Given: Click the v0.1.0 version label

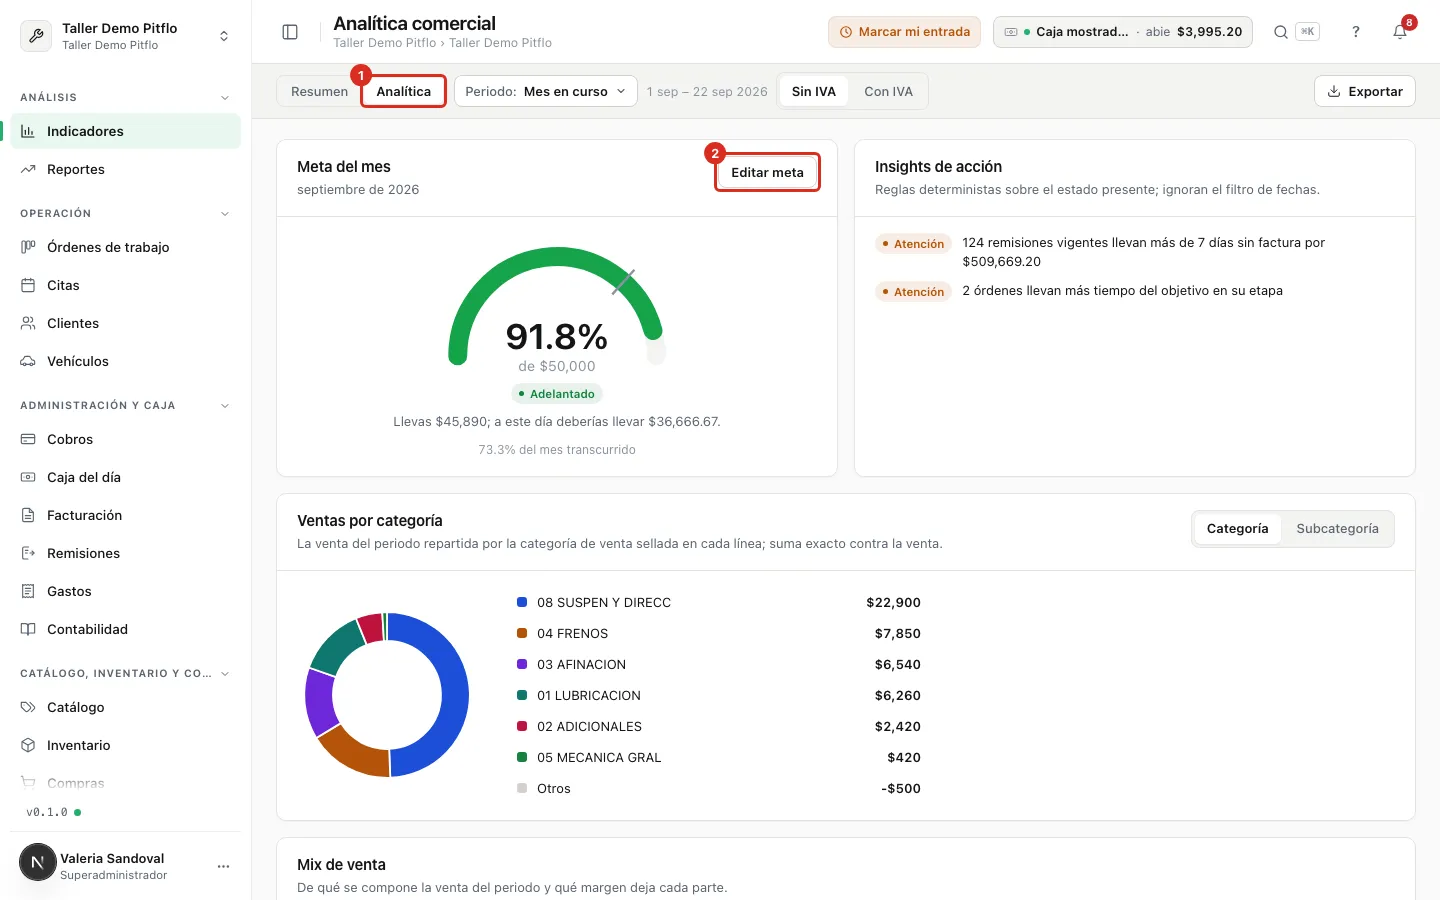Looking at the screenshot, I should [47, 812].
